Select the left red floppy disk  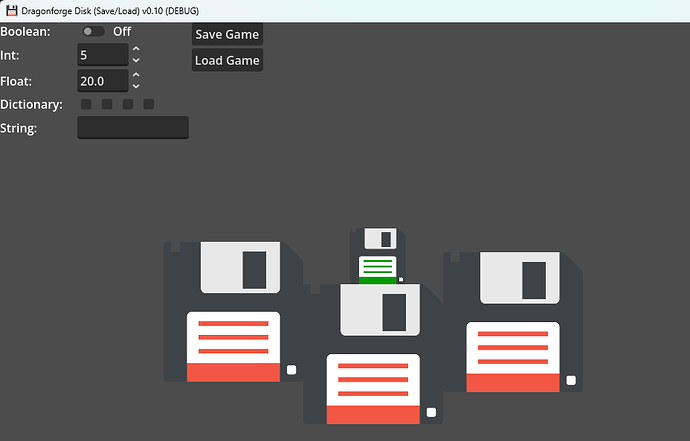pyautogui.click(x=233, y=312)
